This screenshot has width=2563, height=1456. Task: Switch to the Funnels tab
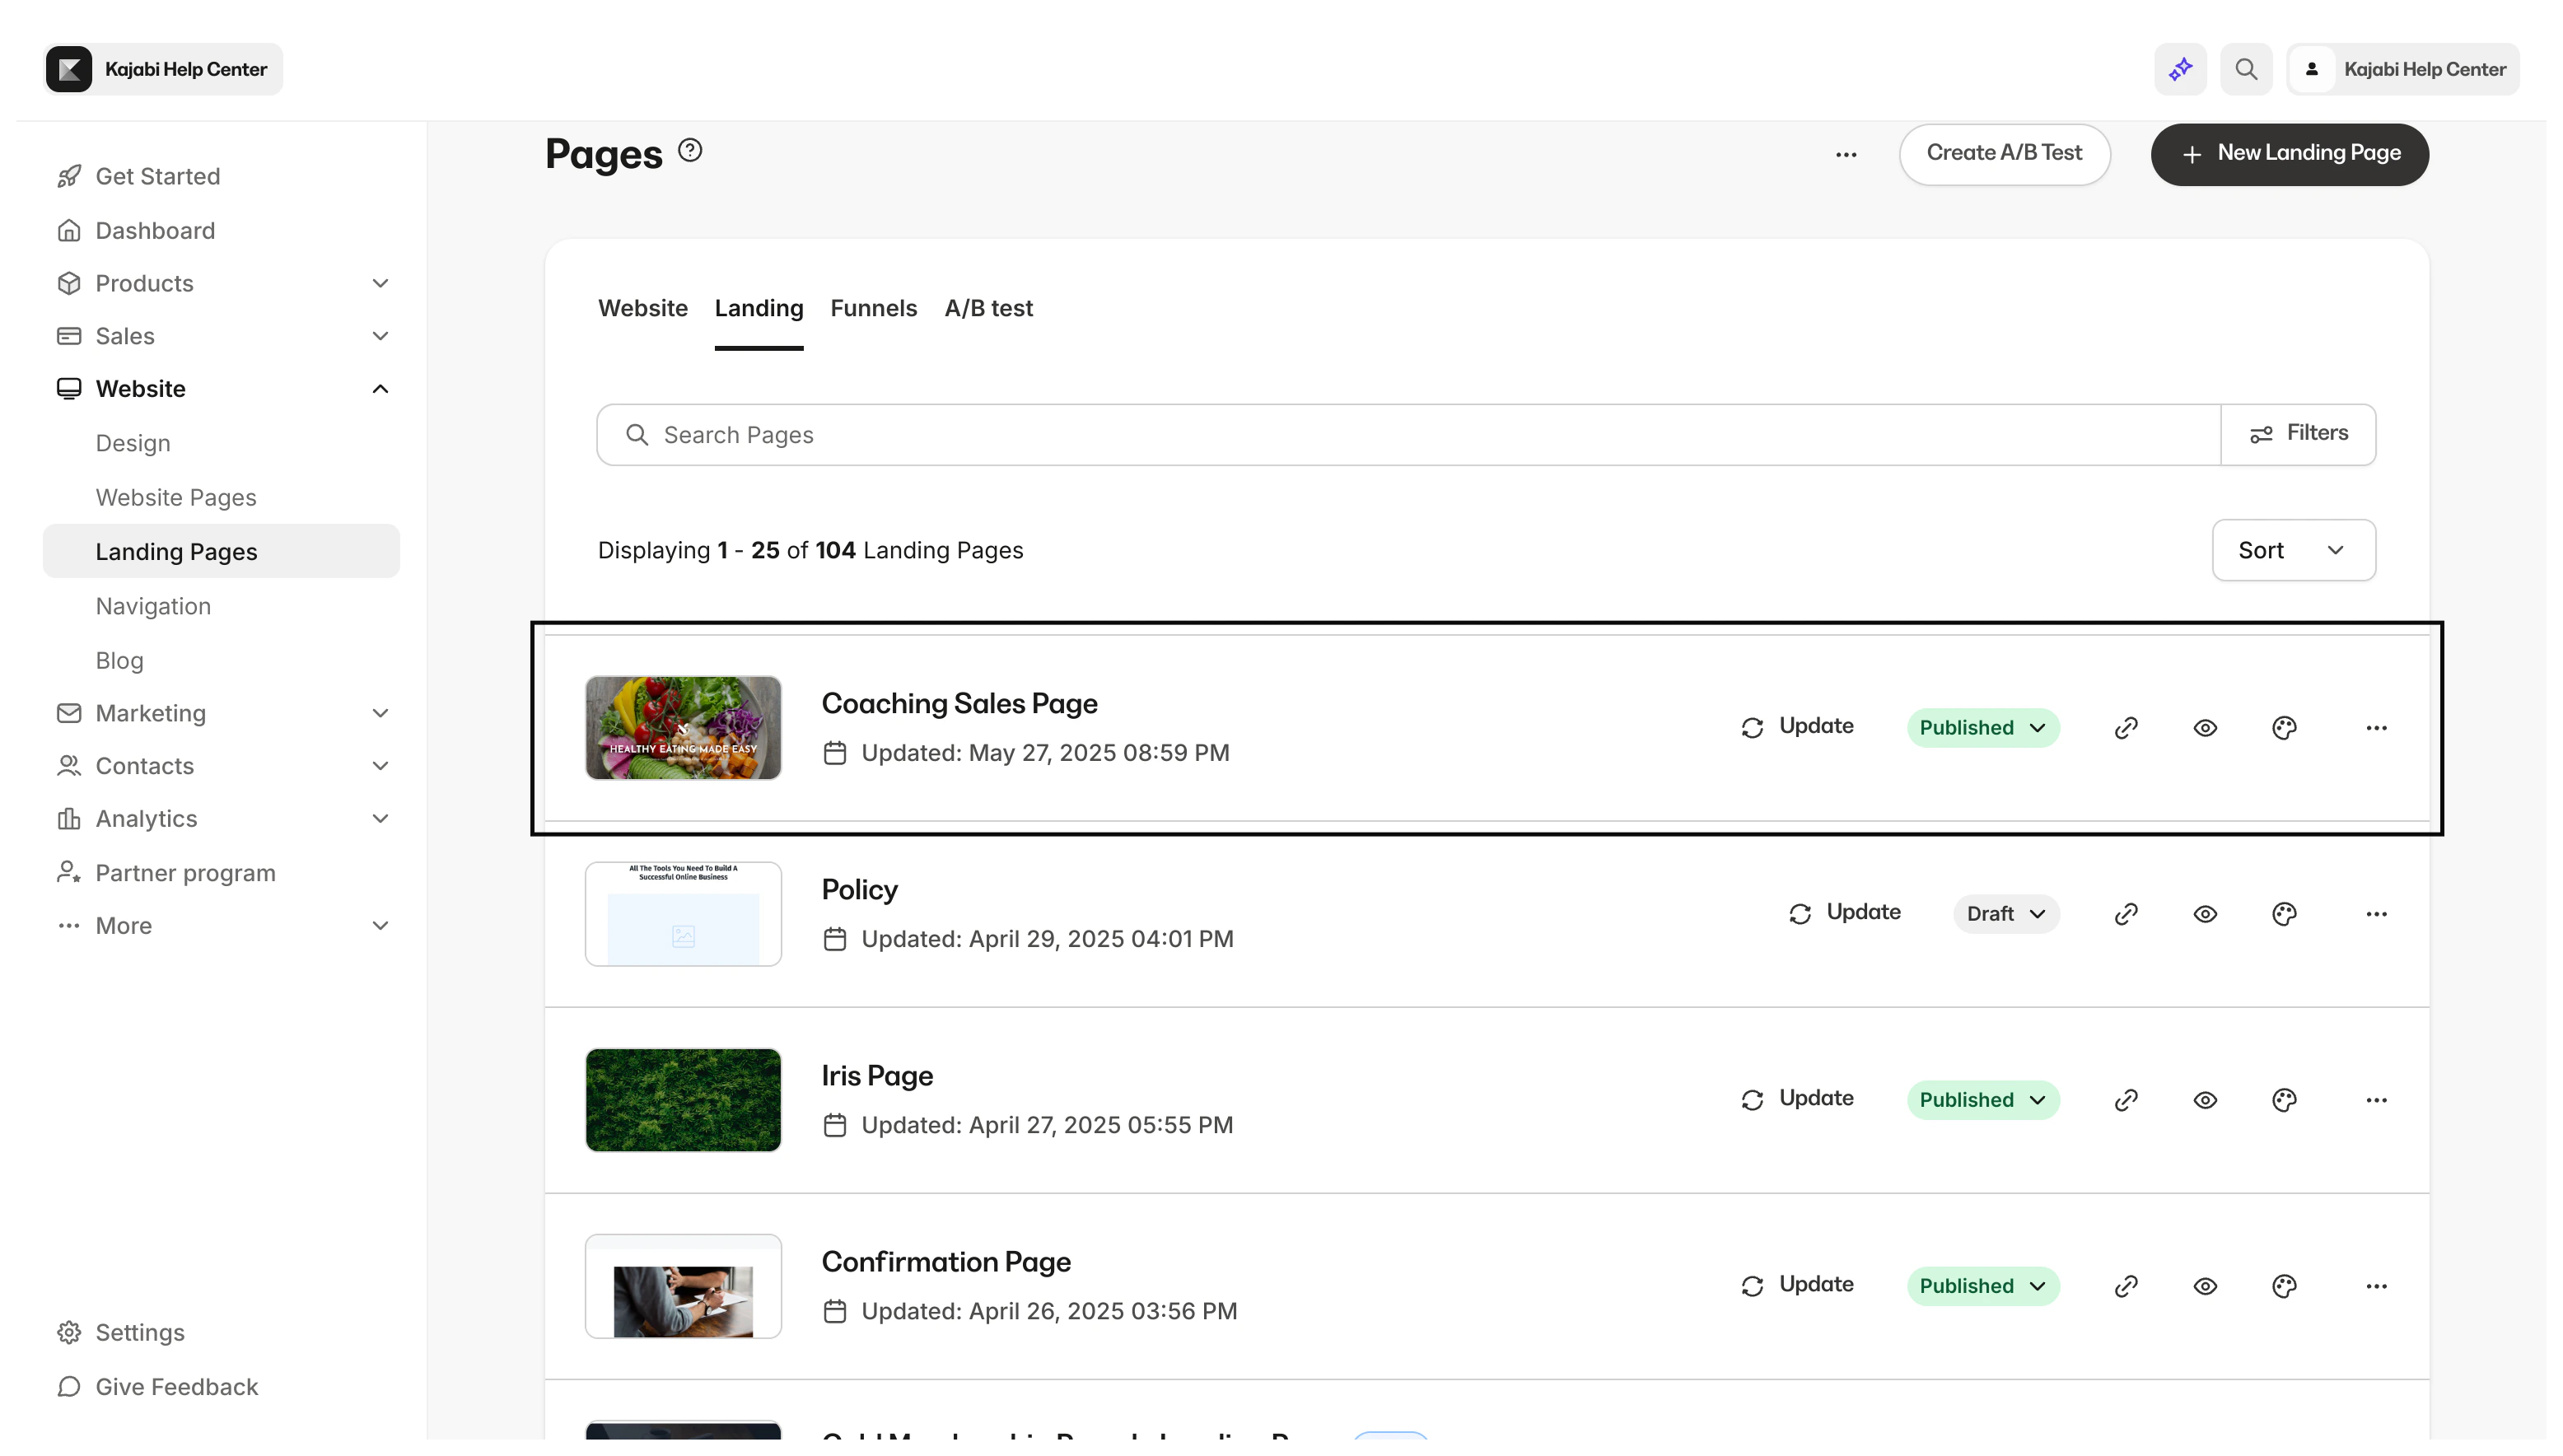pyautogui.click(x=873, y=308)
